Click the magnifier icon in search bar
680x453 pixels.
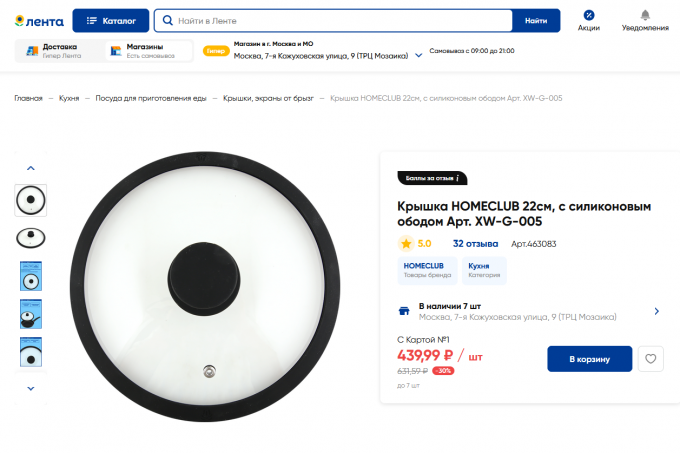coord(167,20)
